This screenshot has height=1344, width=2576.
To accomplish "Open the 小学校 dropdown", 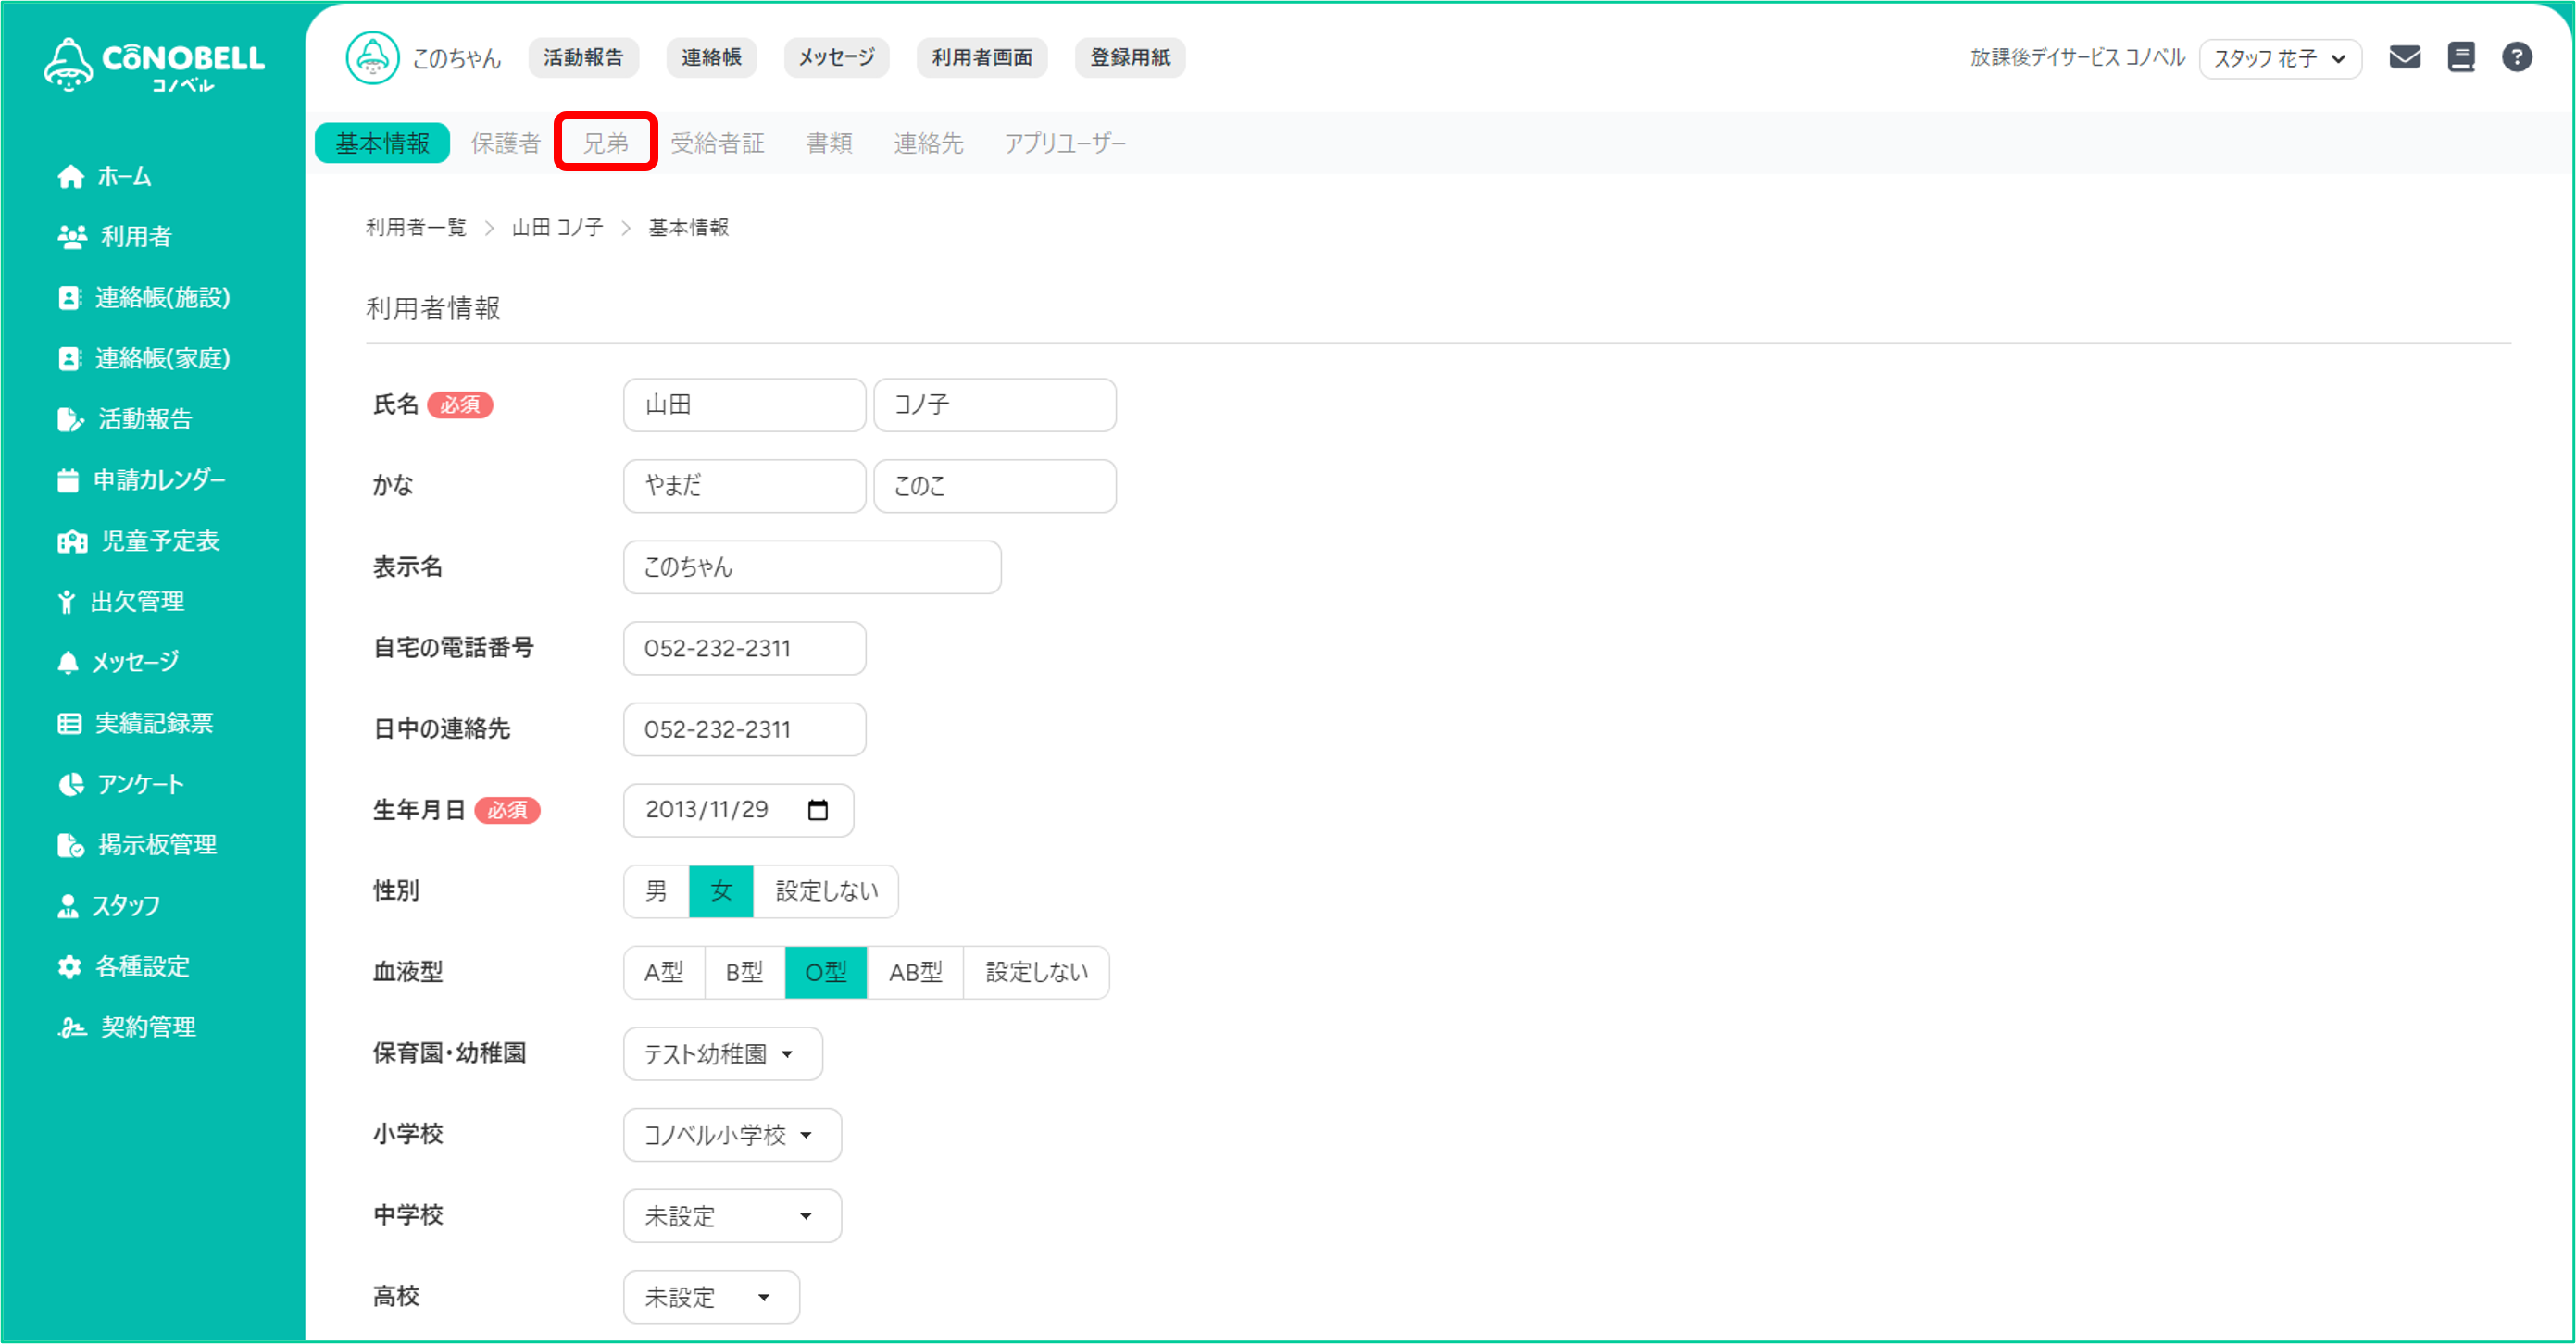I will [732, 1135].
